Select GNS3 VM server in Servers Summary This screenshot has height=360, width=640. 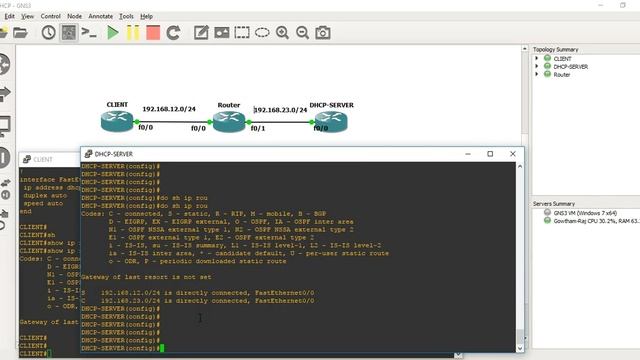(585, 213)
